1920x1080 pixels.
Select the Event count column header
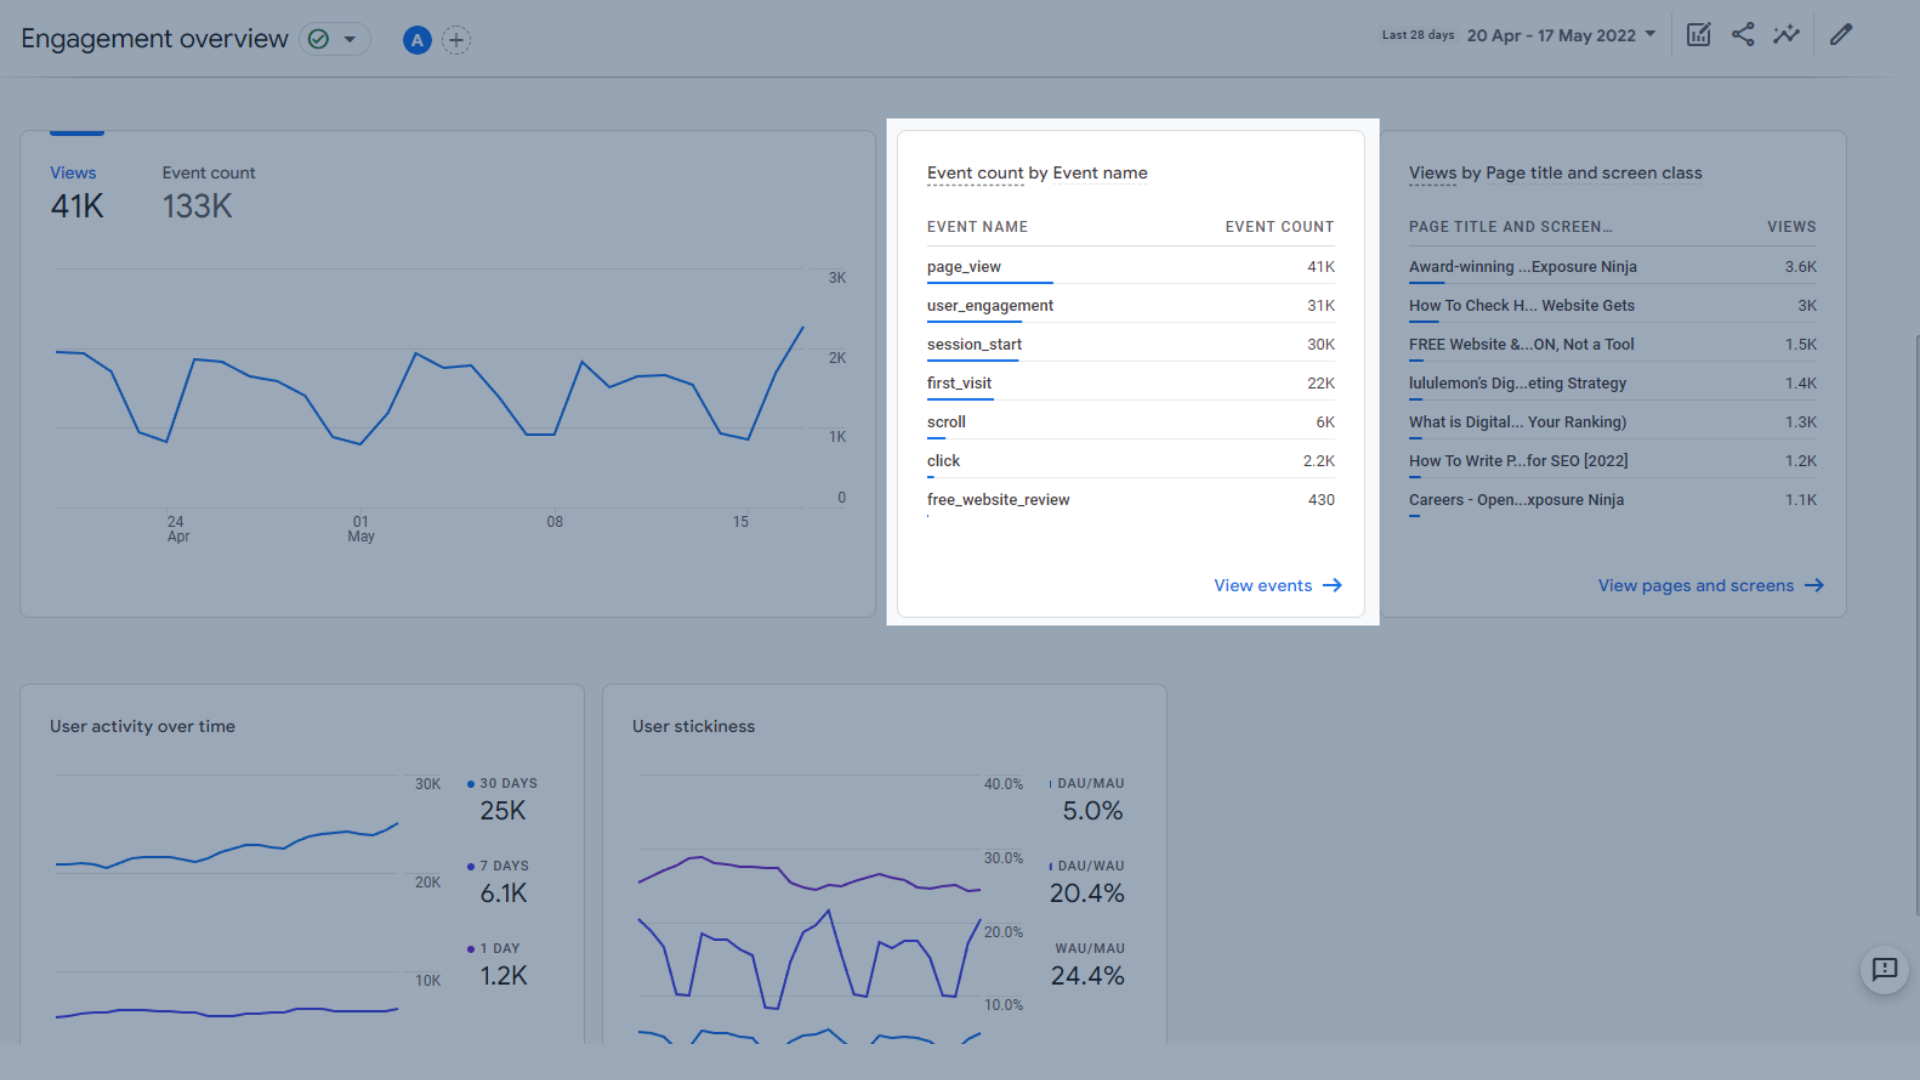(1279, 225)
